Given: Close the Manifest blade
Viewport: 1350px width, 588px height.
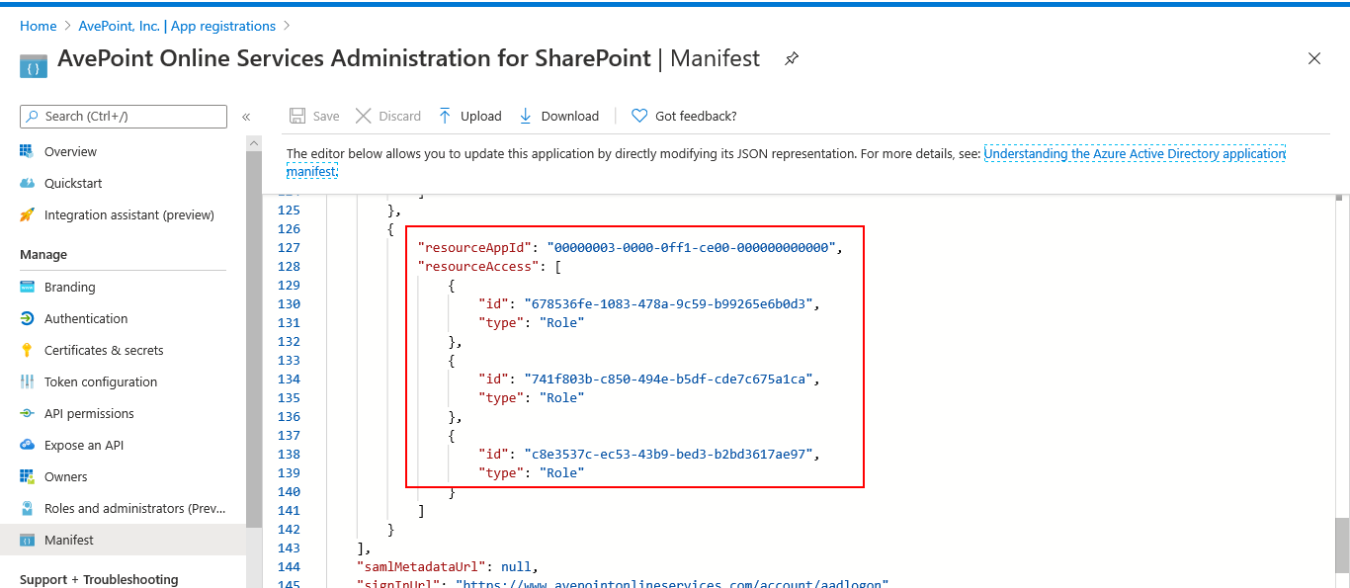Looking at the screenshot, I should point(1315,59).
